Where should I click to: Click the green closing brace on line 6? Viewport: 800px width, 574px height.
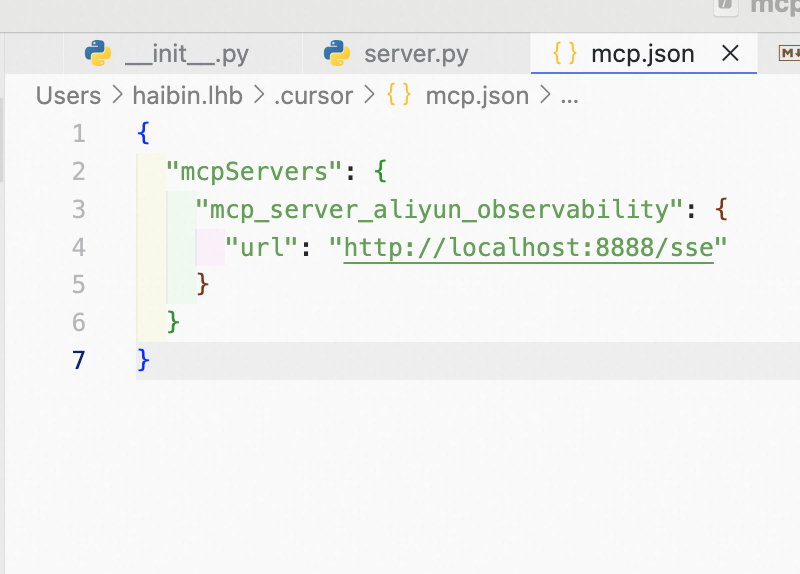173,322
